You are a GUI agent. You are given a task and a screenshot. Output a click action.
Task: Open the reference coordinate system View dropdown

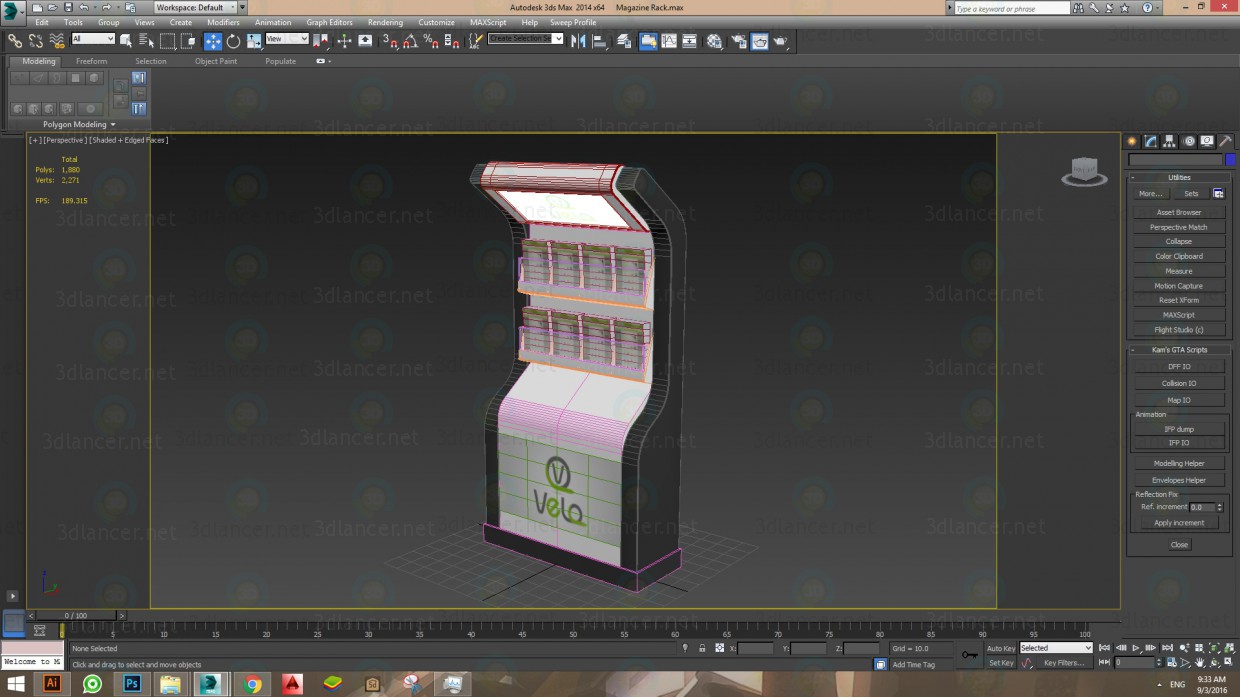coord(287,39)
